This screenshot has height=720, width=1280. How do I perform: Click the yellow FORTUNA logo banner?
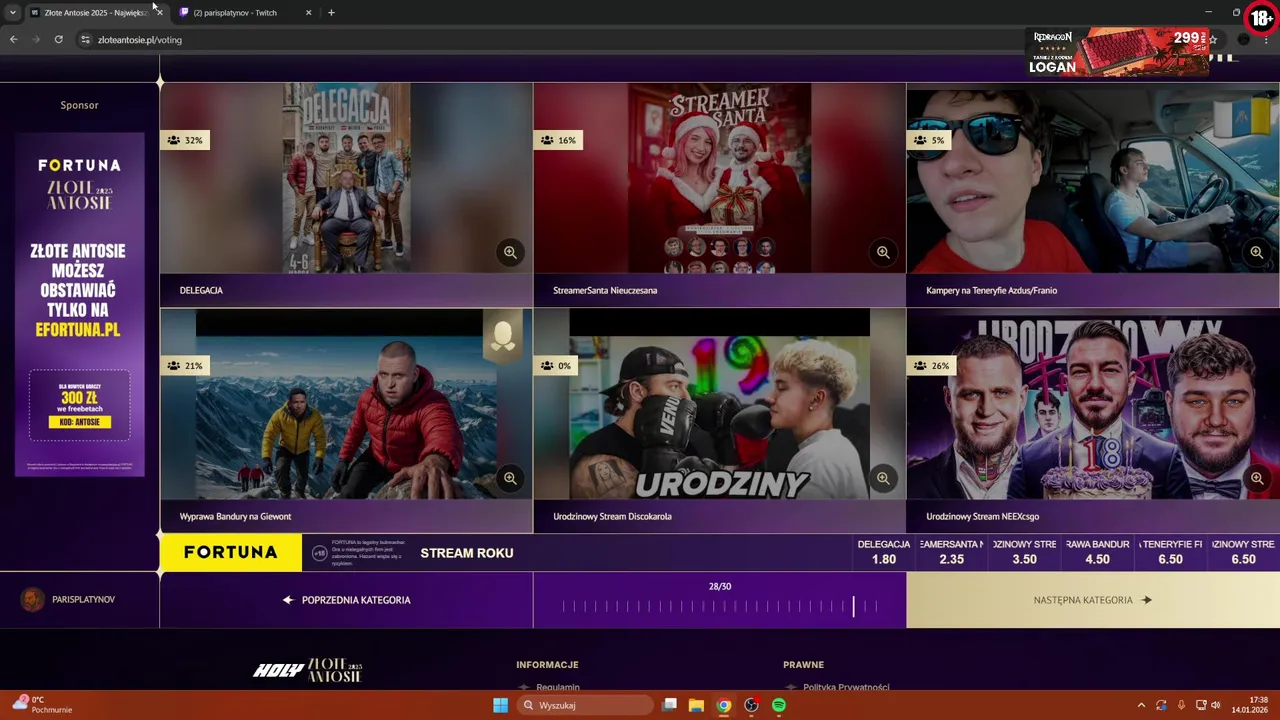pyautogui.click(x=231, y=552)
